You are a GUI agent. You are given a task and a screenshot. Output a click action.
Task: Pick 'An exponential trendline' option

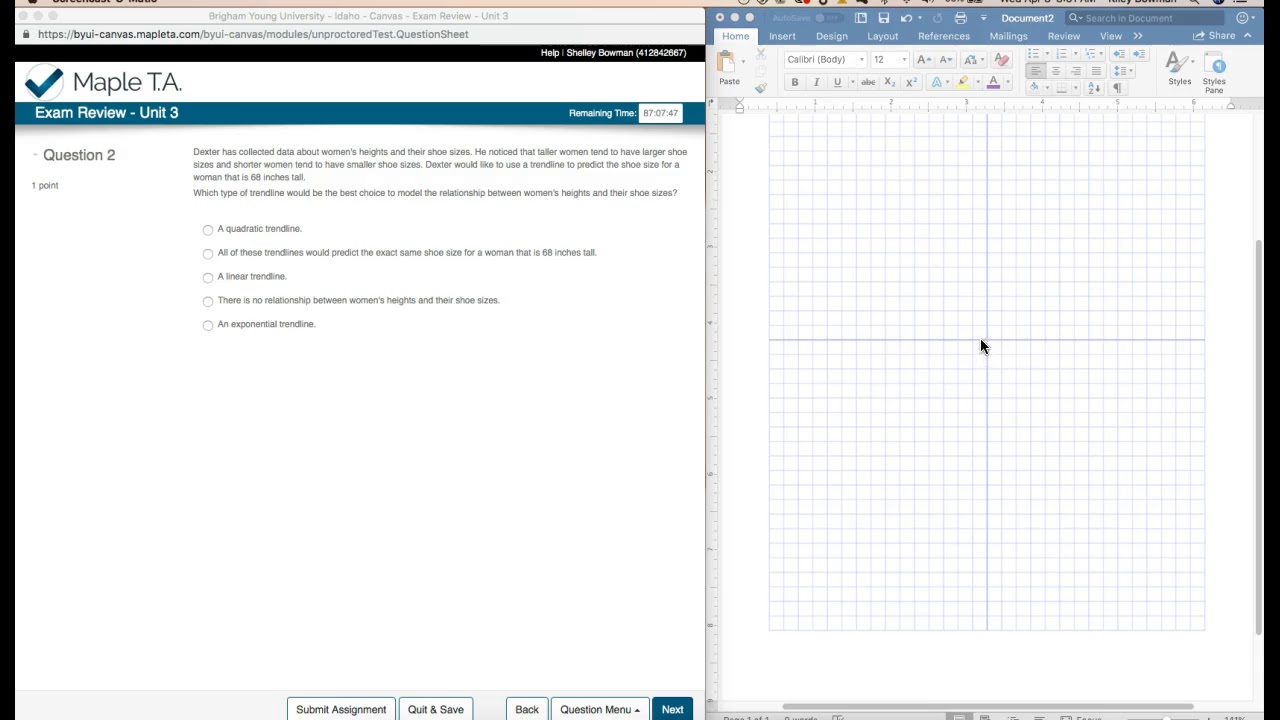(208, 326)
